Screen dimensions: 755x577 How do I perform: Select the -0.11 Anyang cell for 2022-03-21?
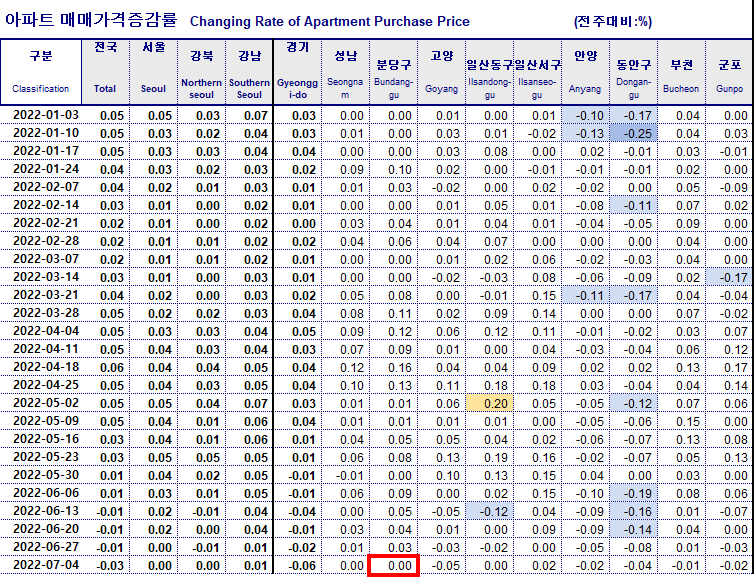coord(586,295)
